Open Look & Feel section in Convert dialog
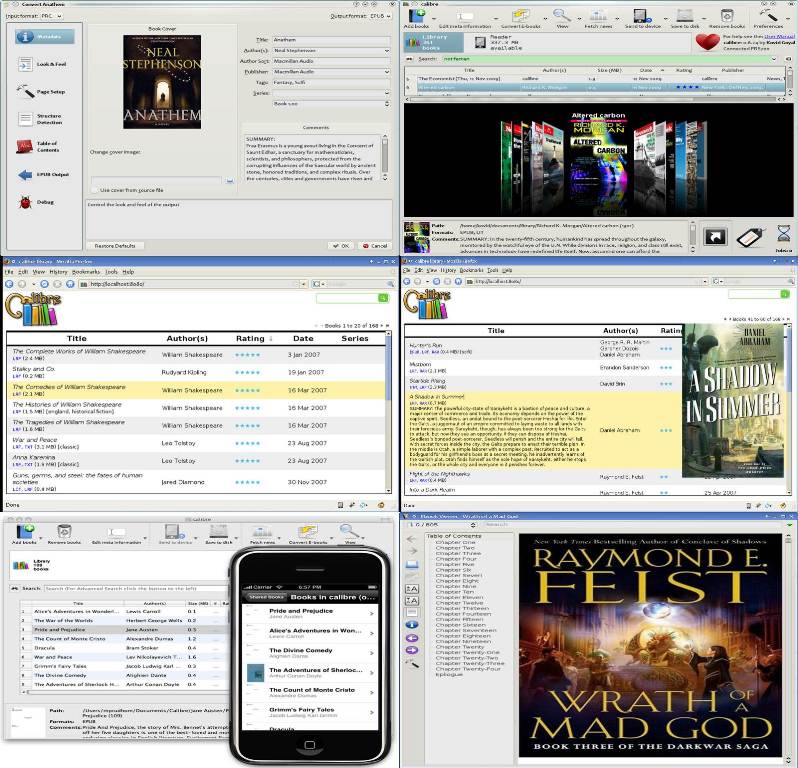 pyautogui.click(x=43, y=65)
